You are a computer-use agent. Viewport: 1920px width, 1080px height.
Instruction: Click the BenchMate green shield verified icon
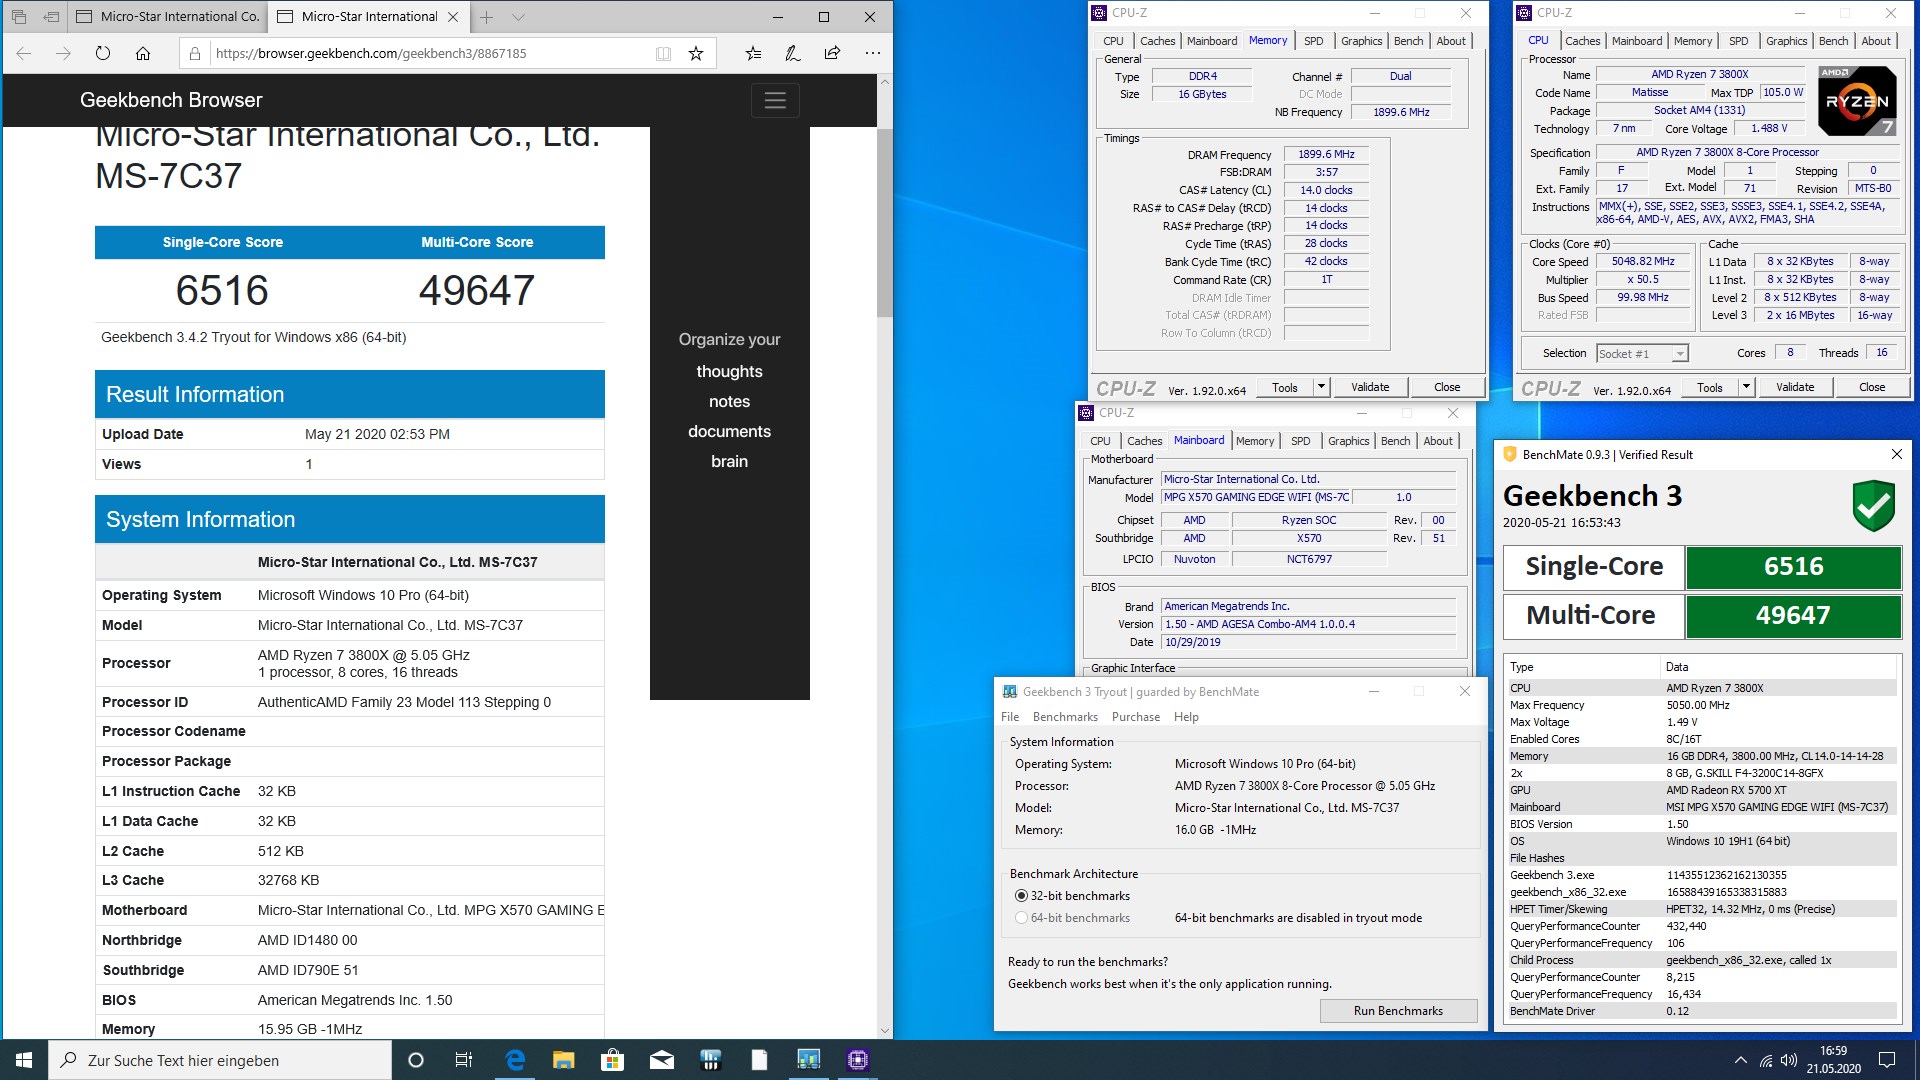[x=1873, y=506]
